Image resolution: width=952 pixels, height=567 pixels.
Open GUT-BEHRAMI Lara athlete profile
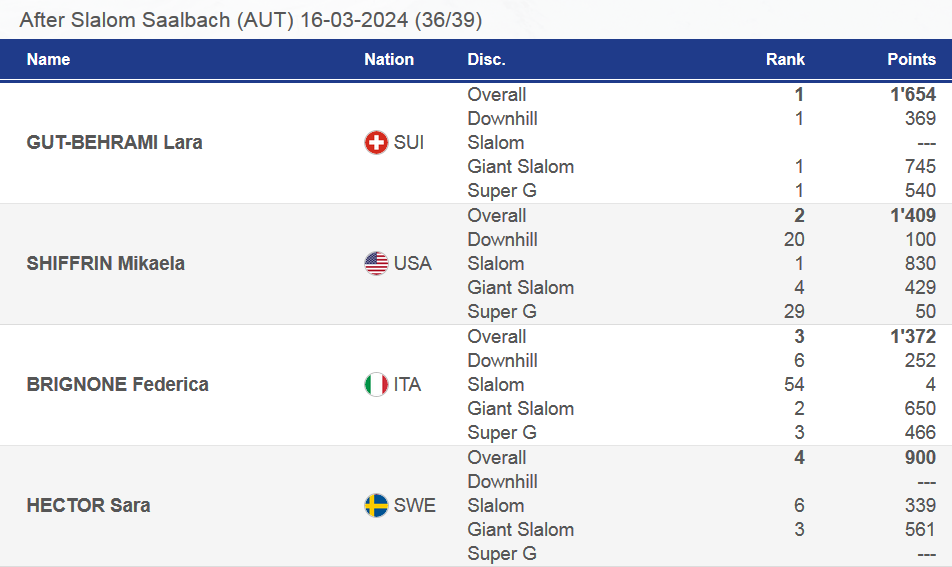pos(114,143)
